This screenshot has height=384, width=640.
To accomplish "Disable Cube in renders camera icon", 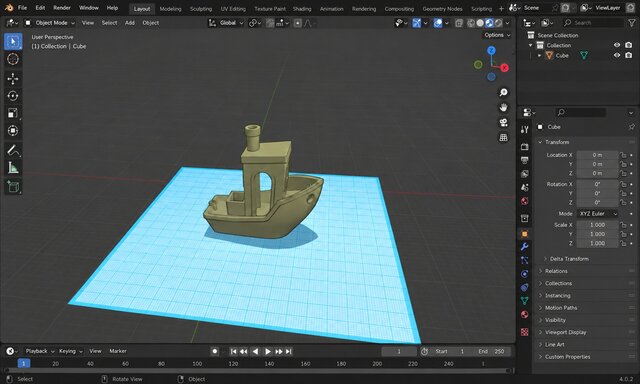I will pos(629,55).
